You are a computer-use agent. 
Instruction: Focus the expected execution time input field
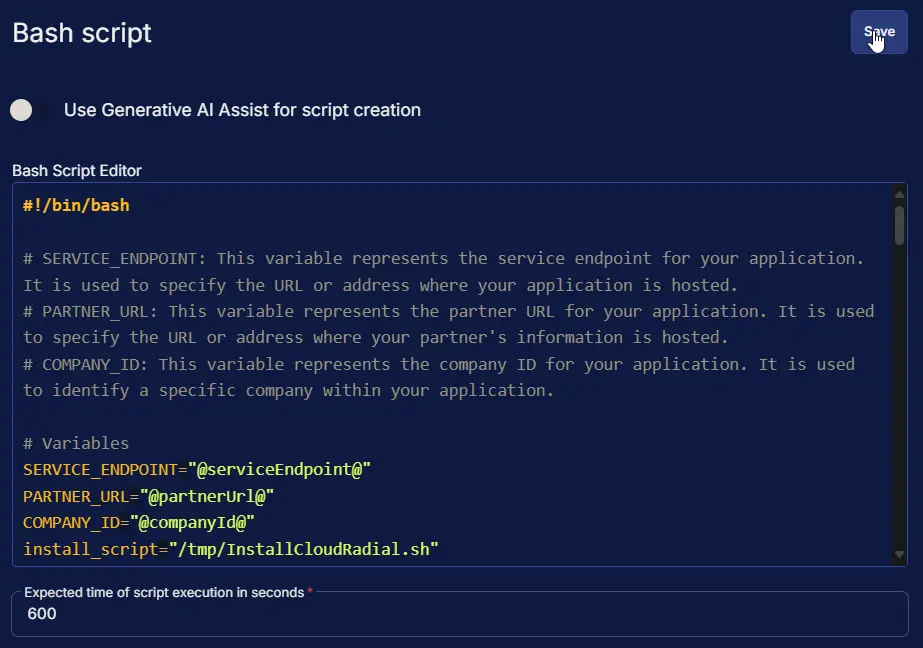tap(460, 614)
